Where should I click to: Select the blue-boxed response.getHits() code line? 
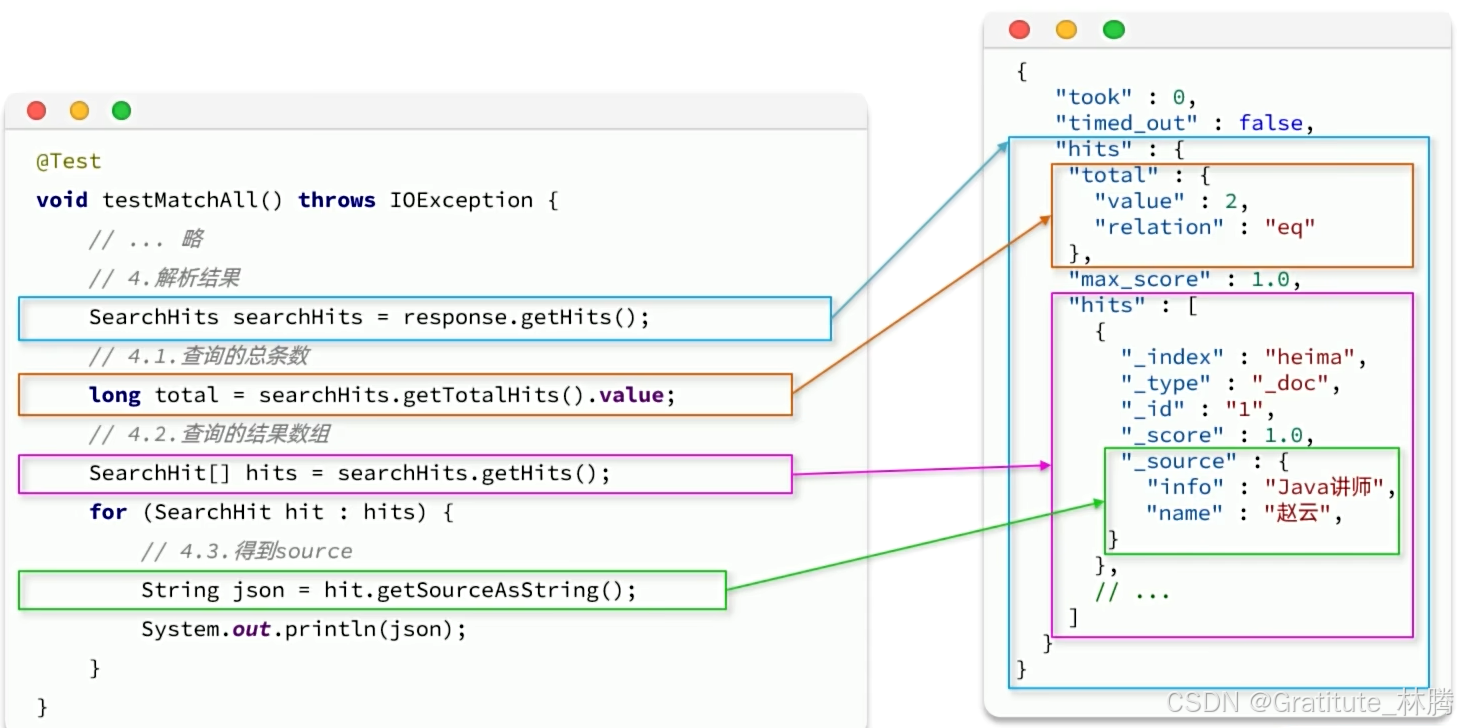pos(368,317)
